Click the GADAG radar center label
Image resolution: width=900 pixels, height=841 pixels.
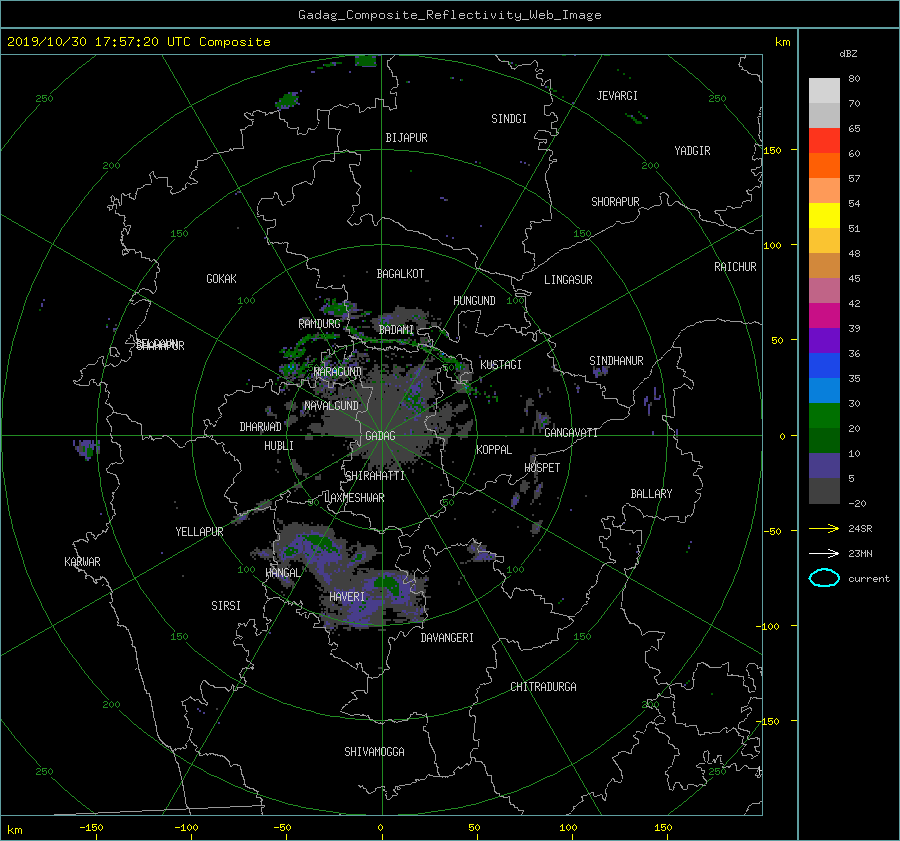coord(380,436)
